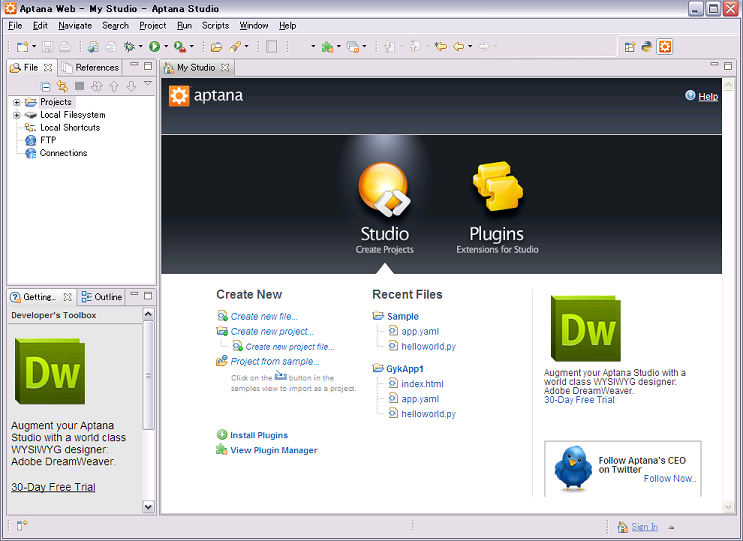Click the Help link in the Aptana header
This screenshot has width=743, height=541.
708,97
